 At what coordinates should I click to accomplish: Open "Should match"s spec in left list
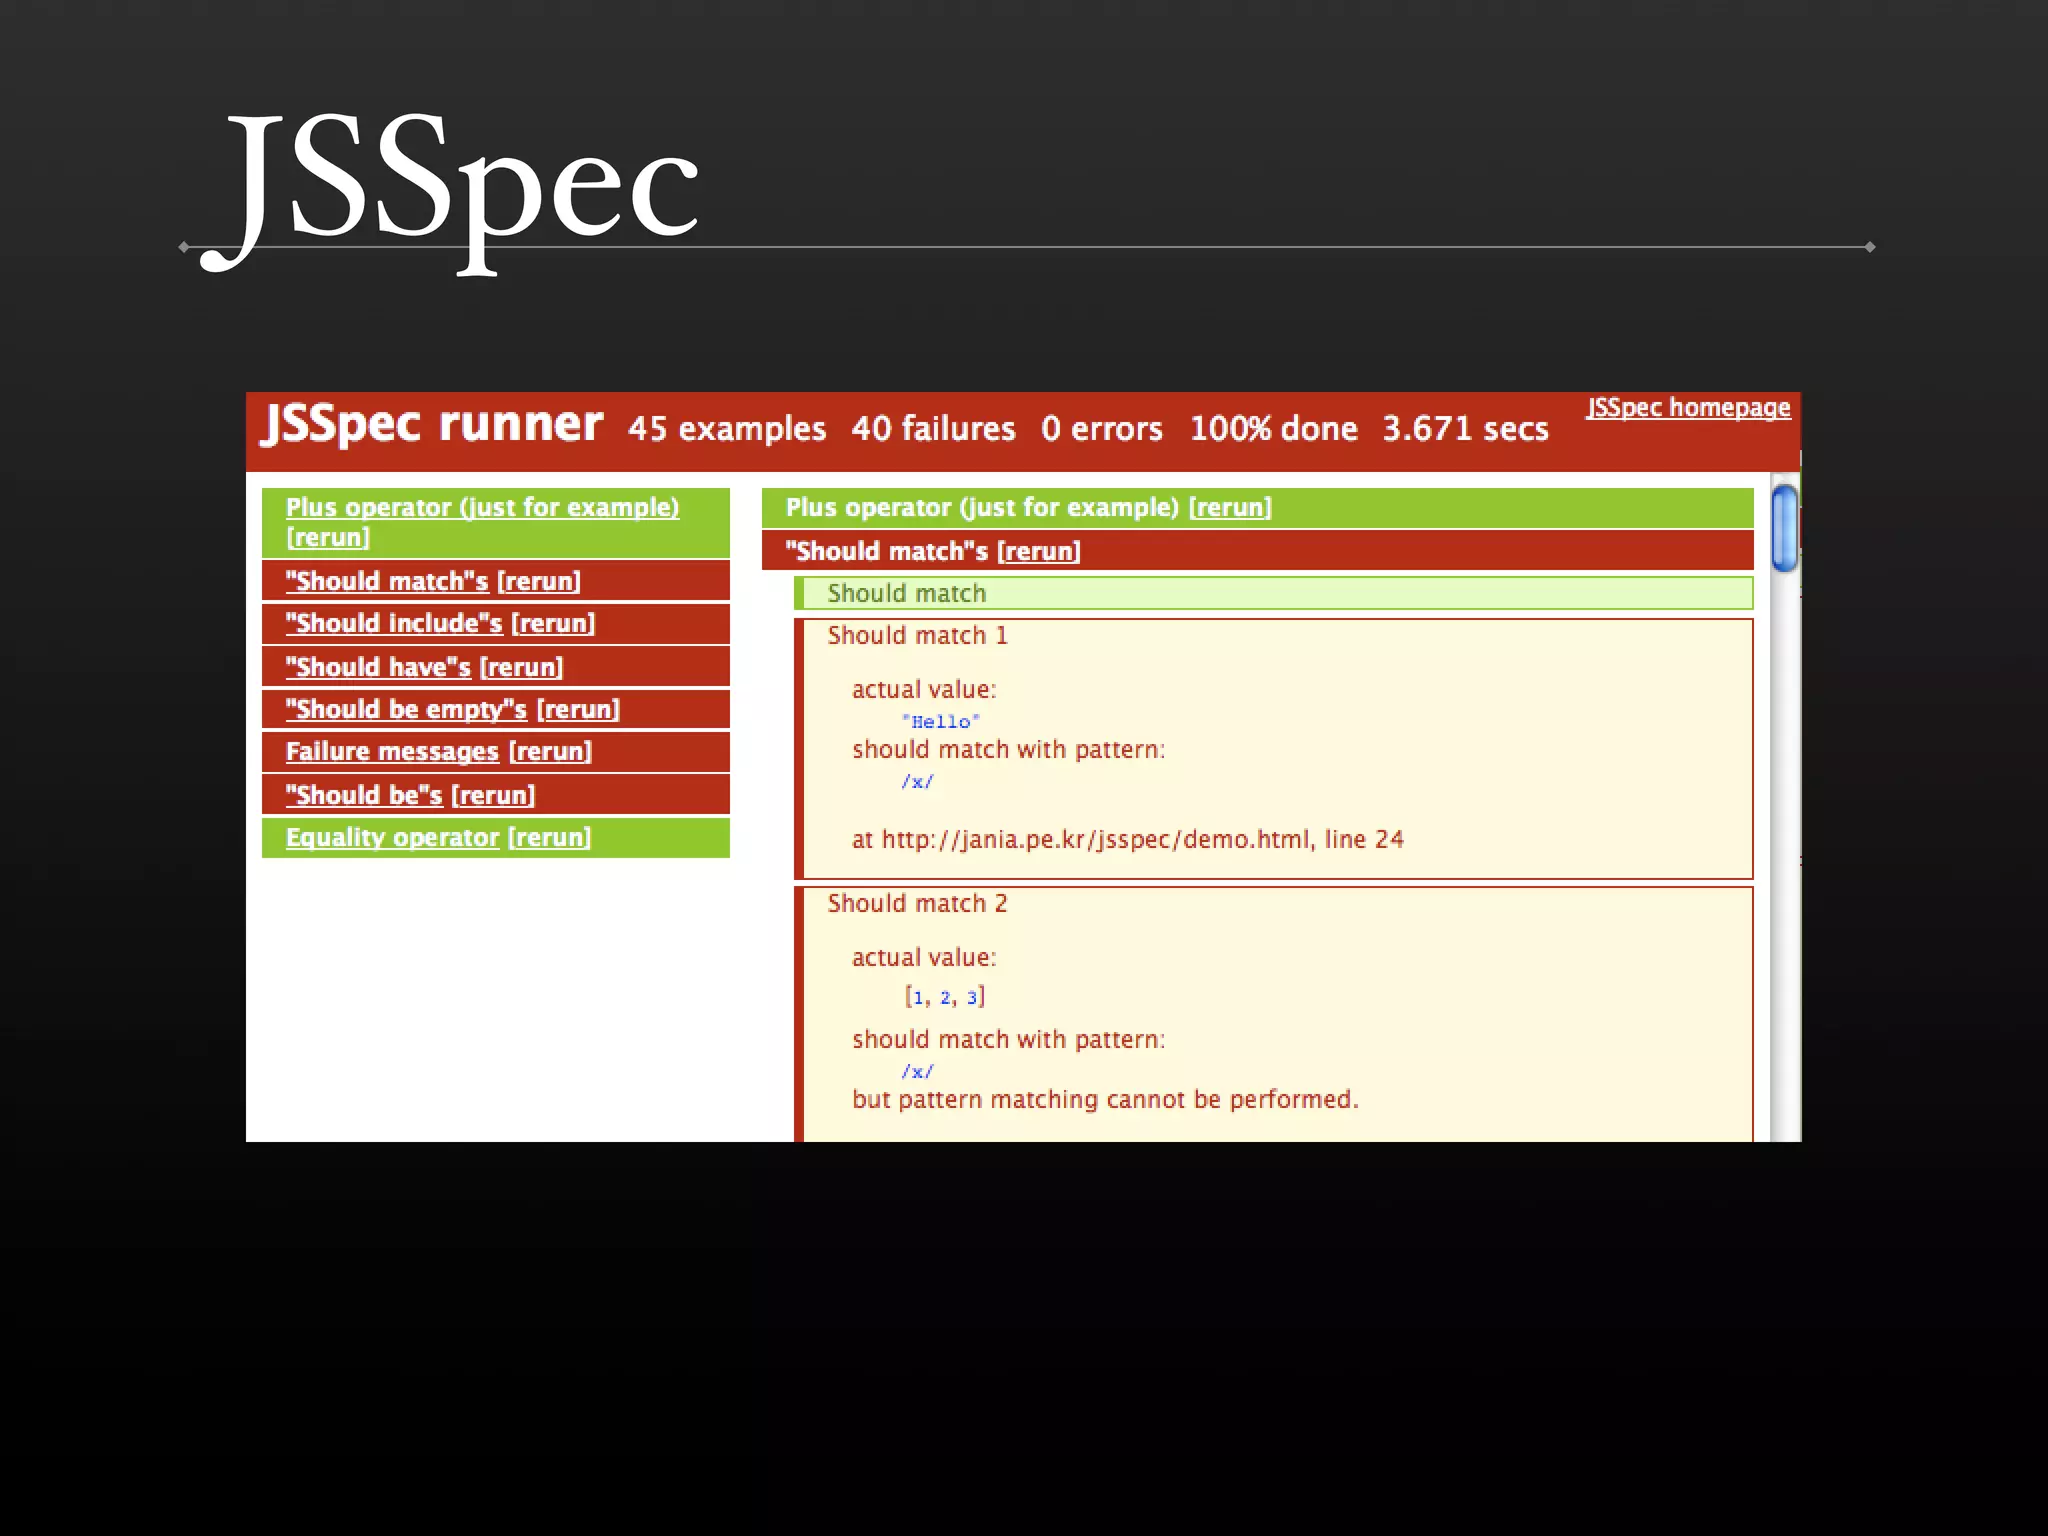click(x=387, y=581)
